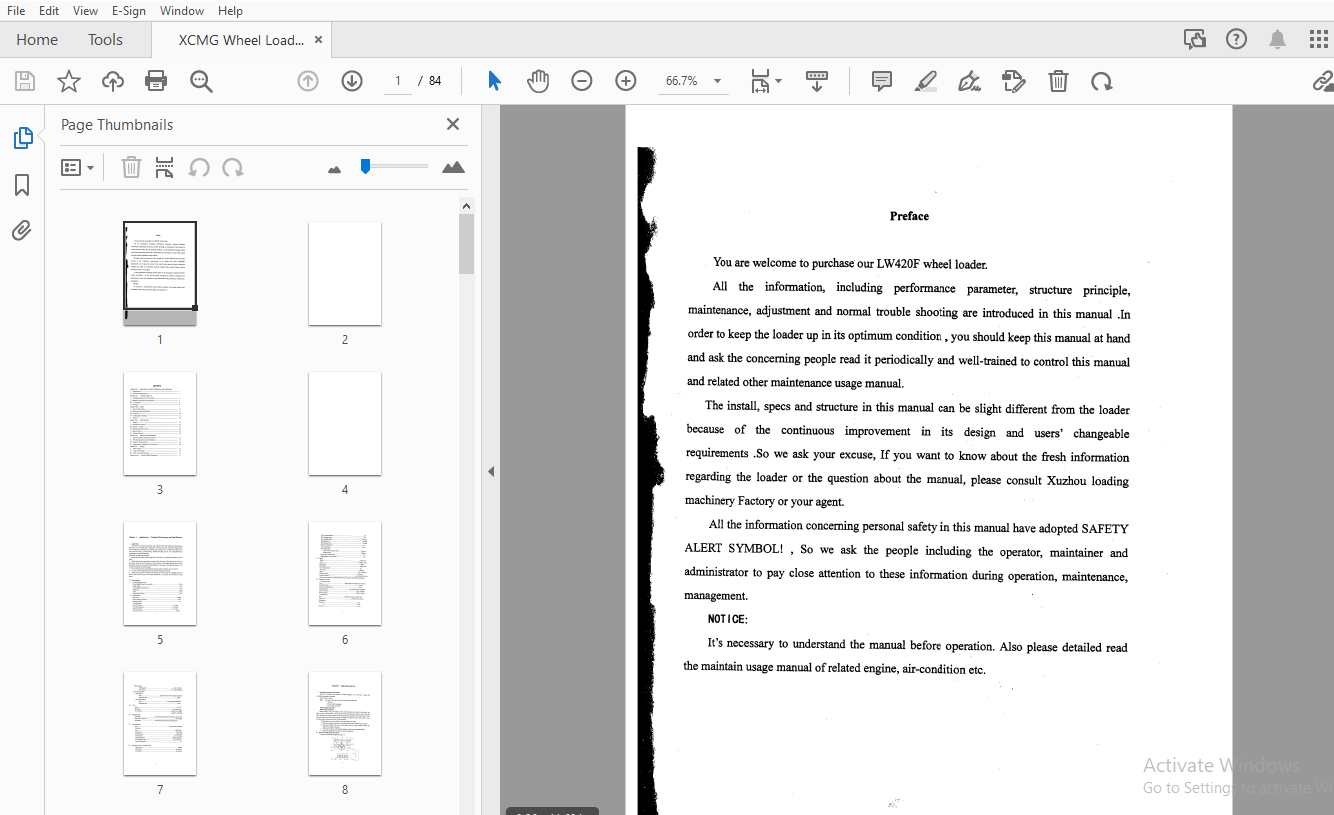Select page 8 thumbnail
The image size is (1334, 815).
[x=345, y=723]
